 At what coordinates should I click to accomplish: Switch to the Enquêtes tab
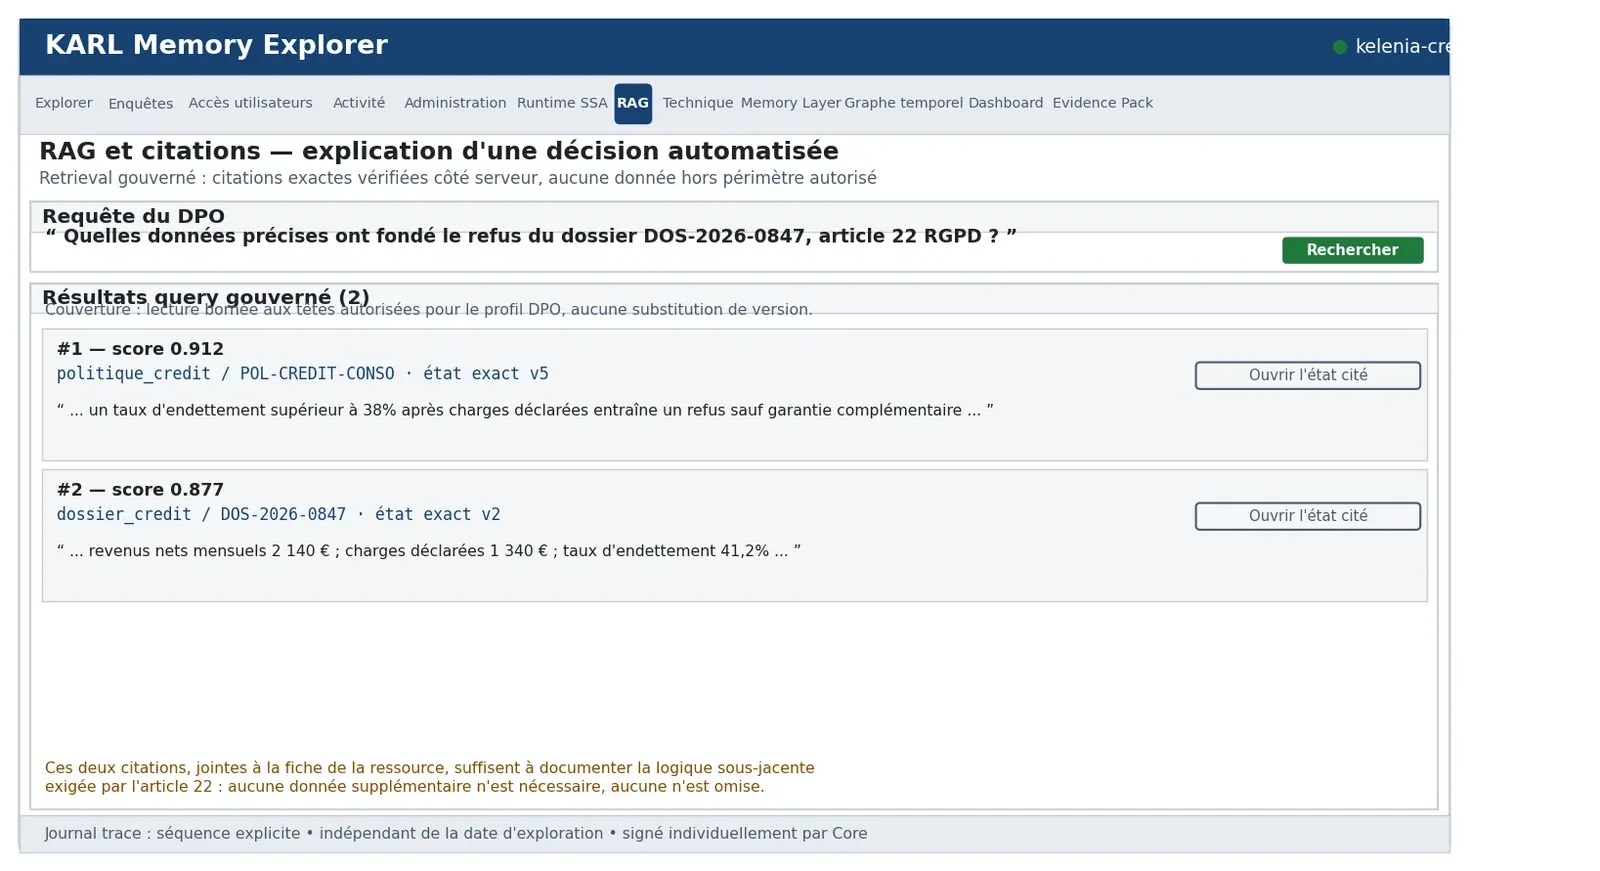[x=140, y=104]
